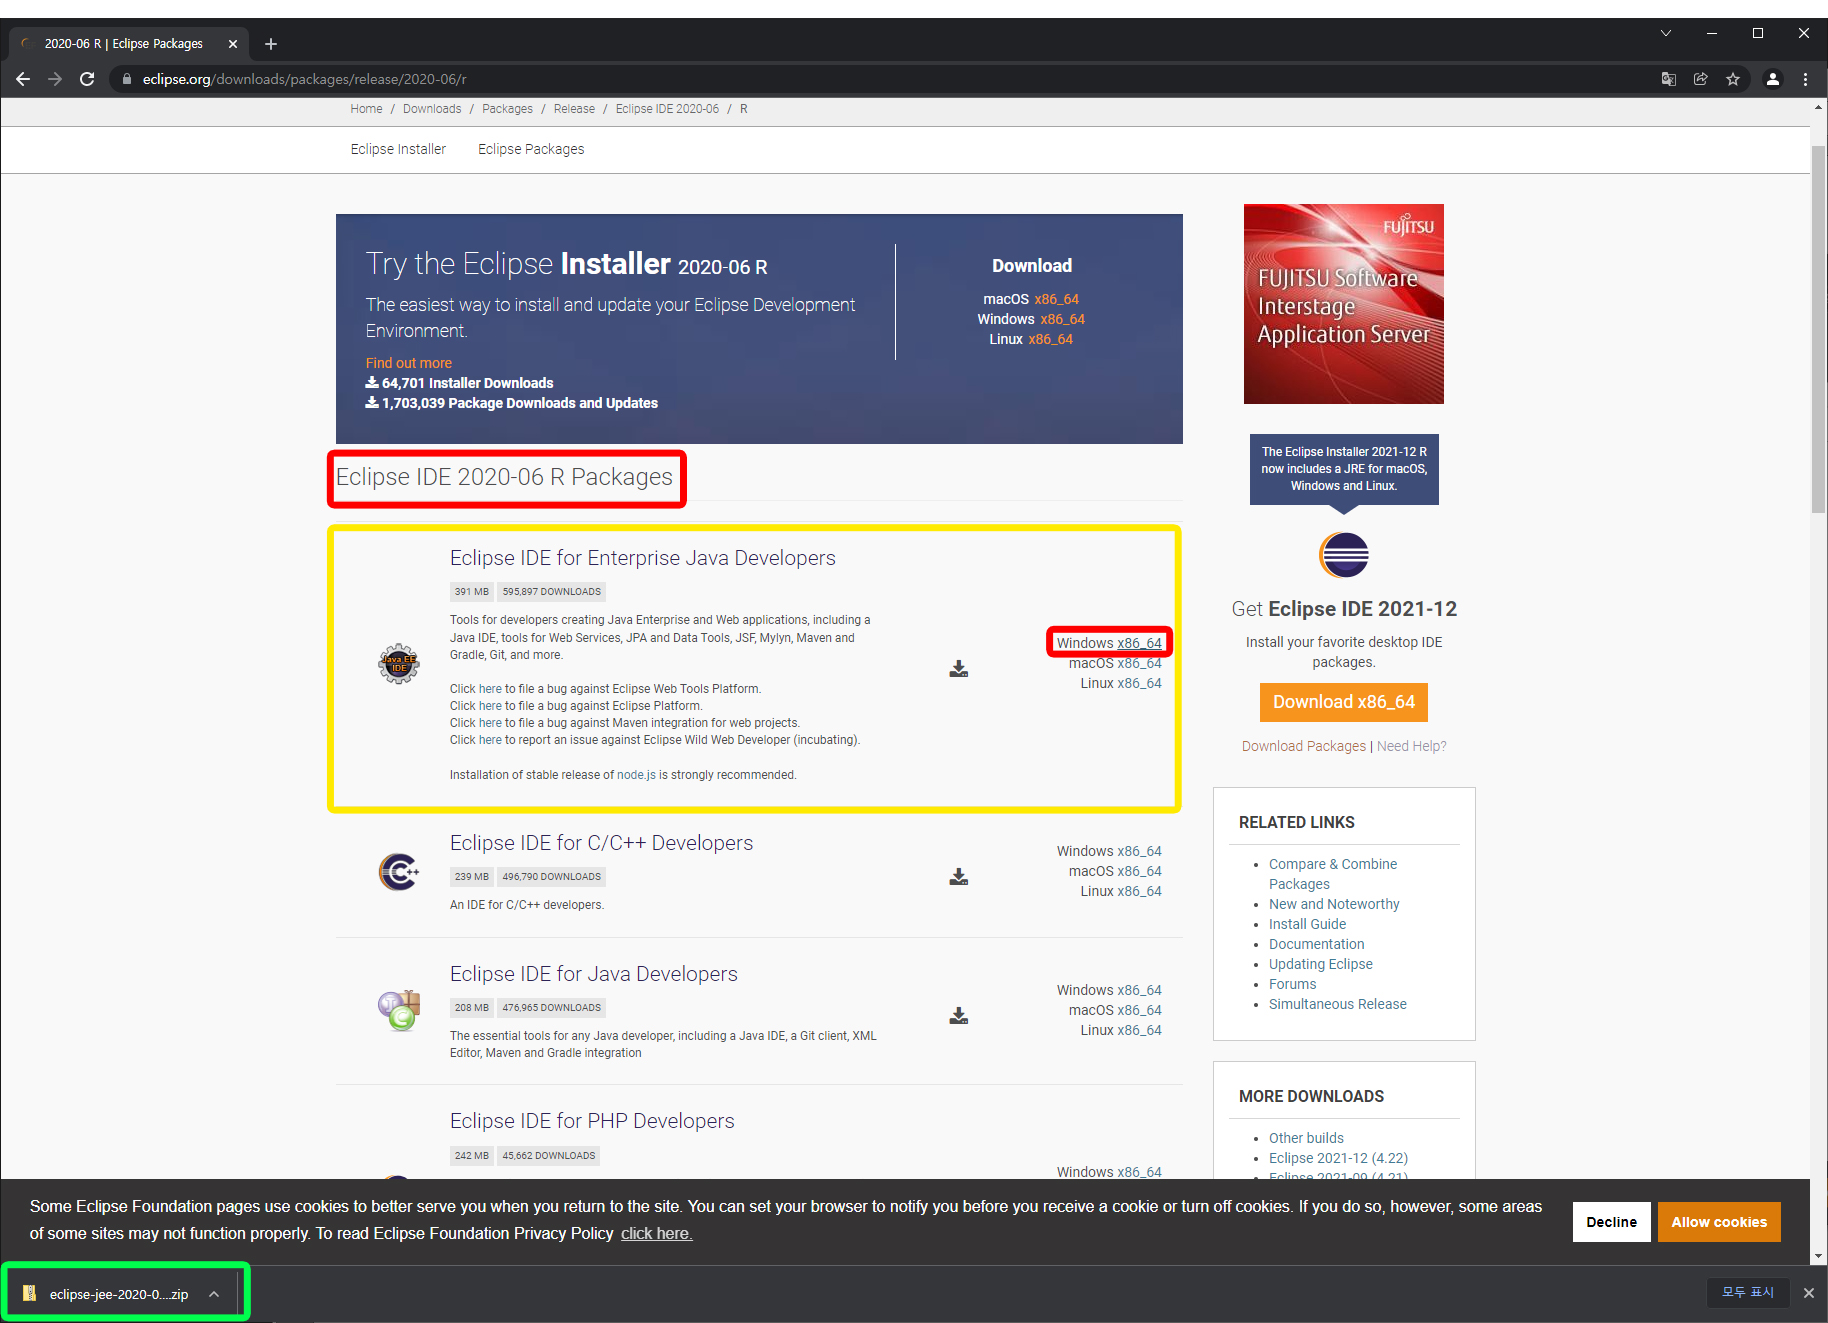Click the C/C++ package icon
Viewport: 1828px width, 1323px height.
[x=398, y=872]
